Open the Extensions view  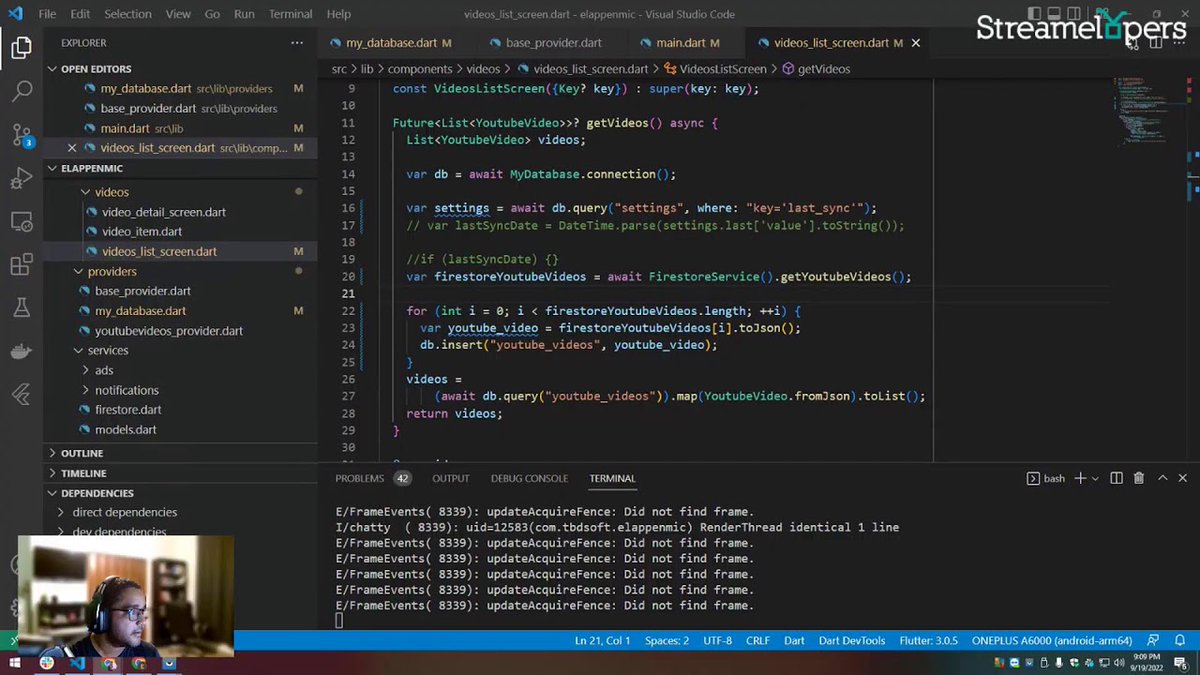pos(22,264)
